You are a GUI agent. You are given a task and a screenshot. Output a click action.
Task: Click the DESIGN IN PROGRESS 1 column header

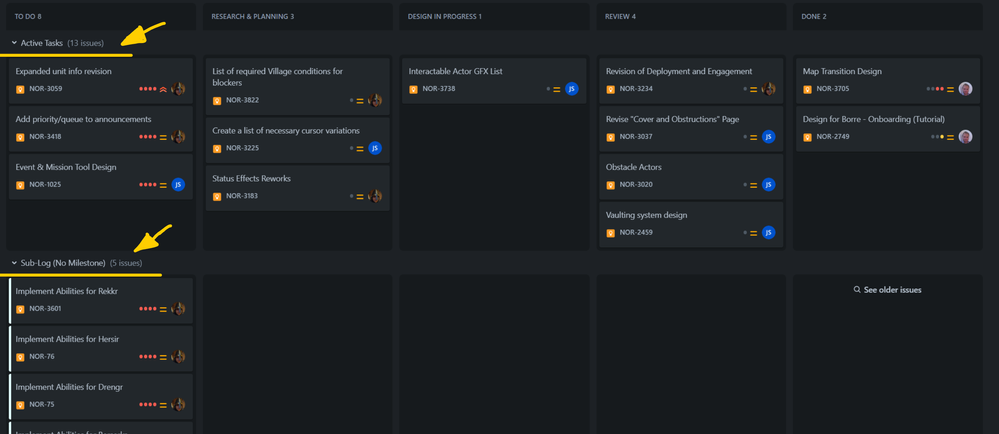pos(494,17)
